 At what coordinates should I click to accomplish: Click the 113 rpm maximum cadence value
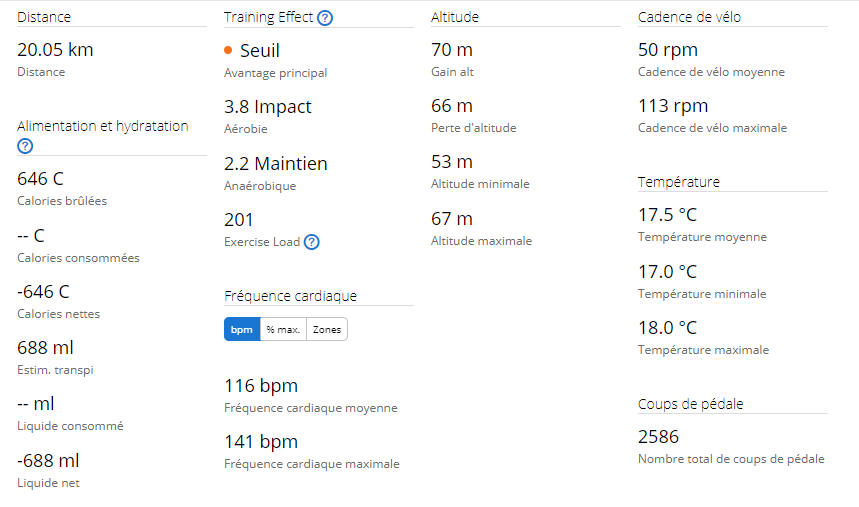click(673, 106)
